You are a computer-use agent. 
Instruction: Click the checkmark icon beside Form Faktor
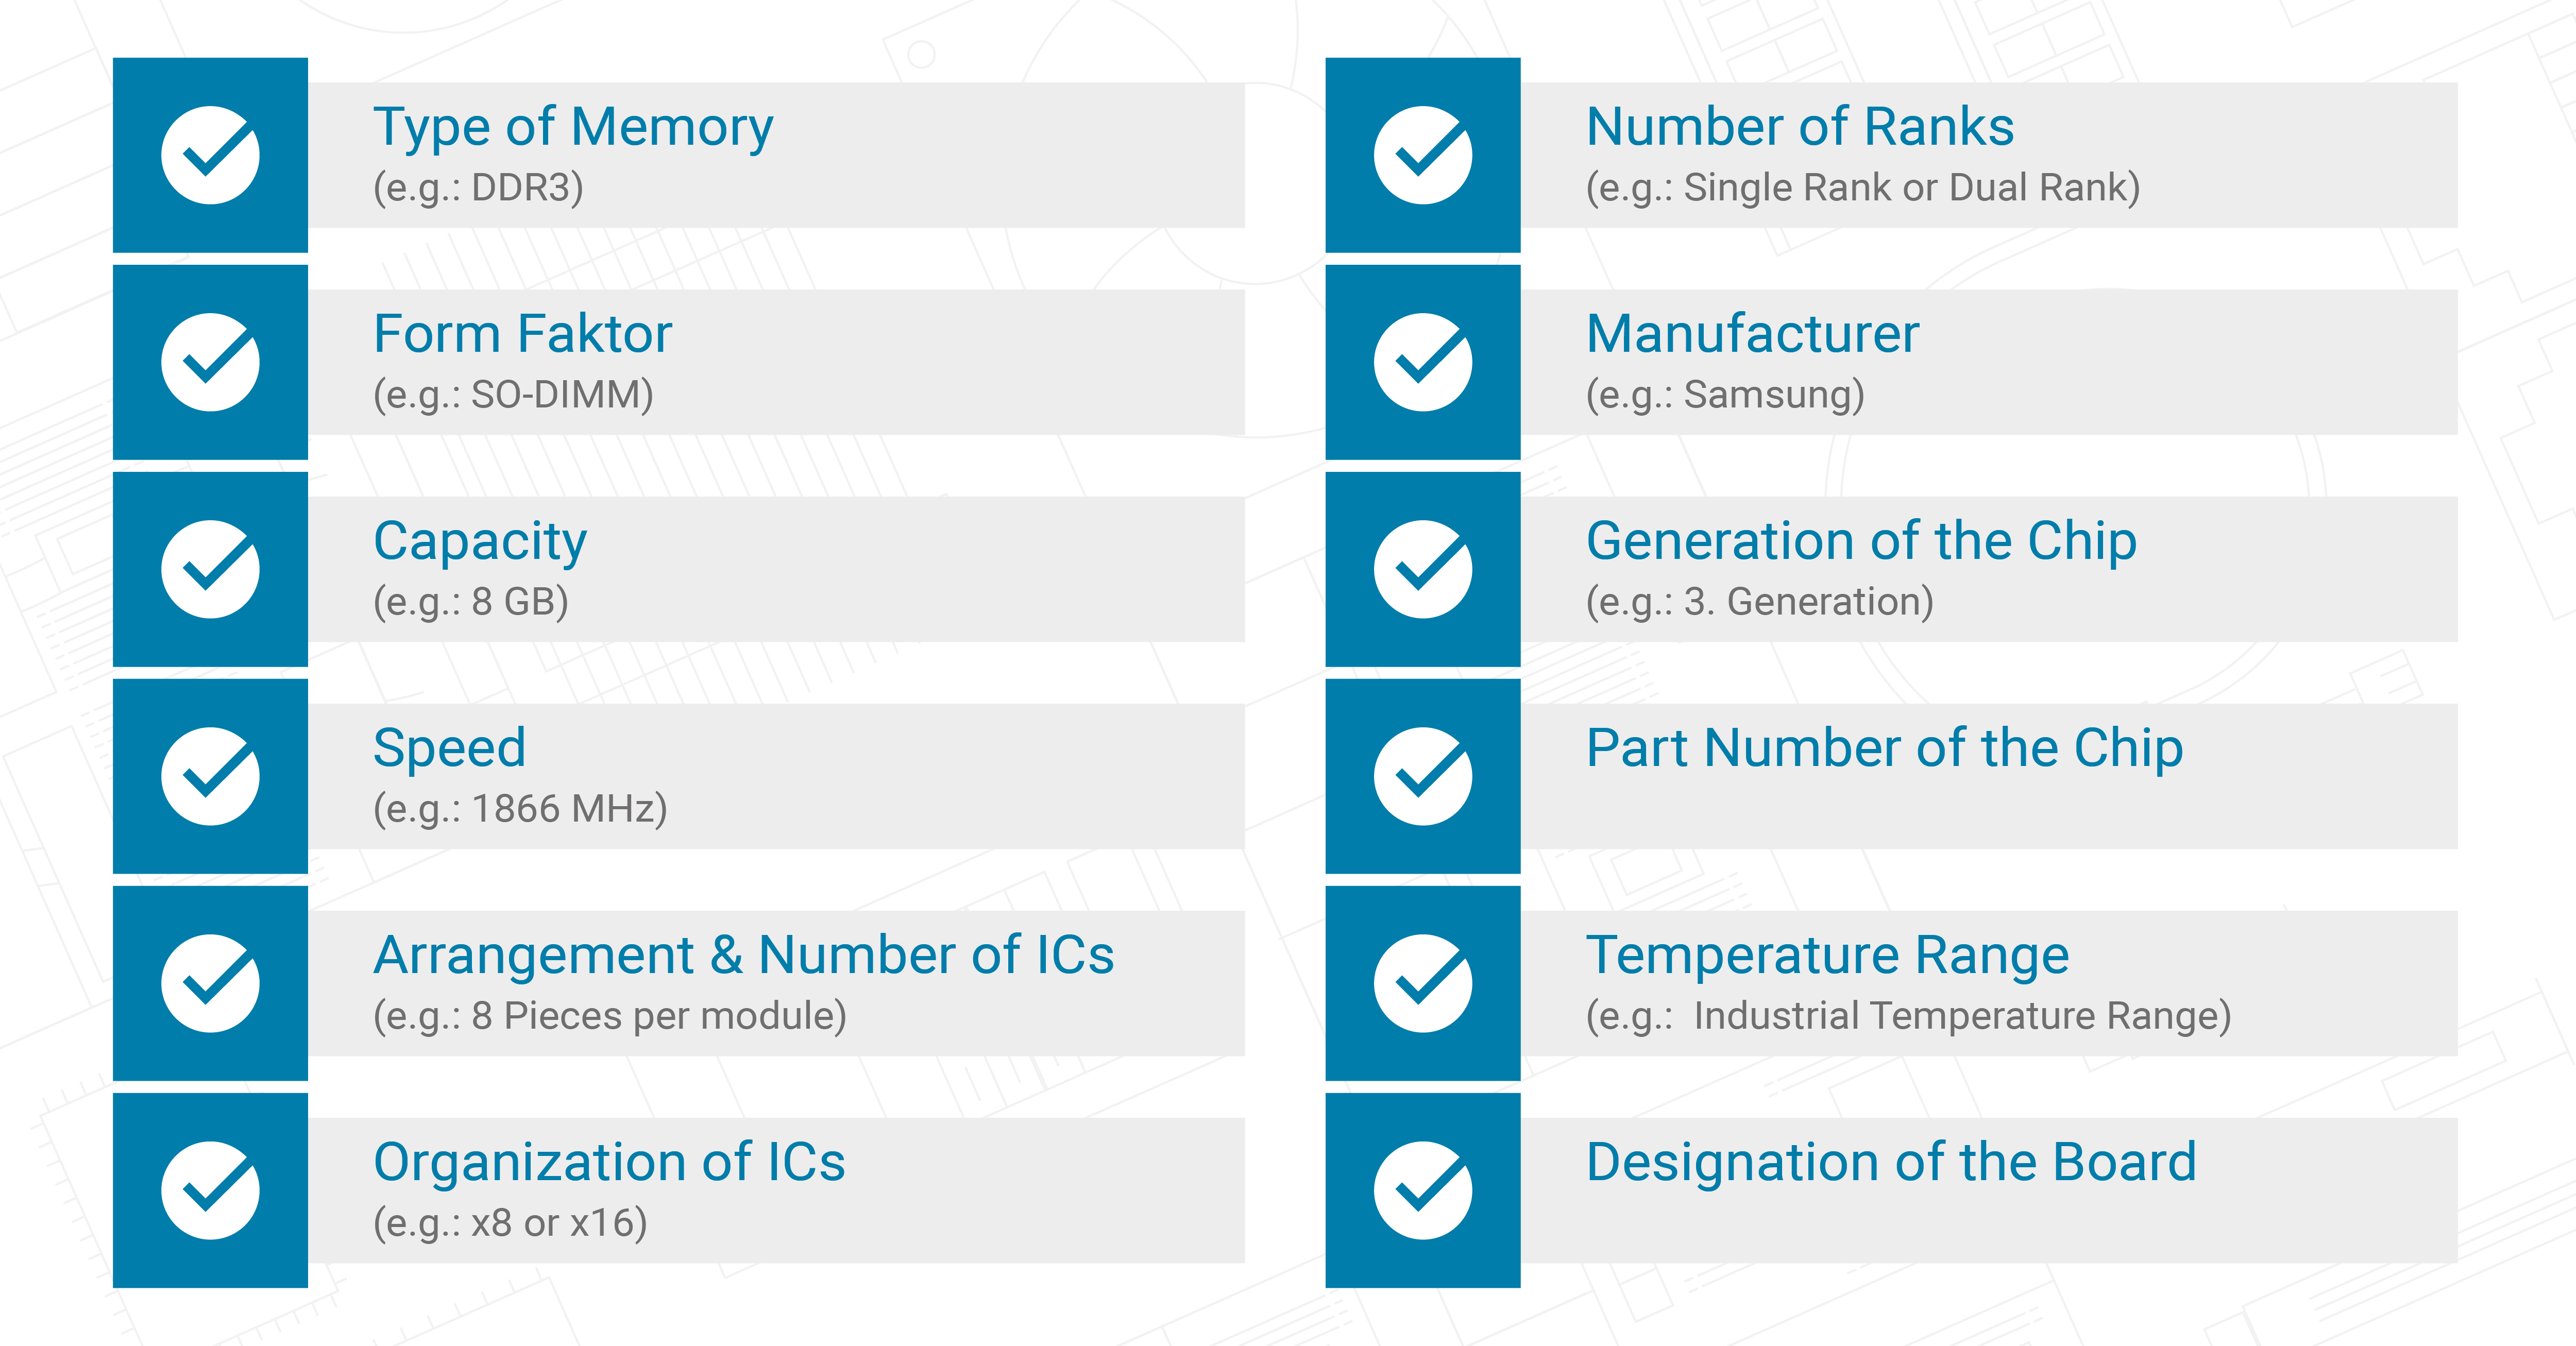click(x=210, y=362)
